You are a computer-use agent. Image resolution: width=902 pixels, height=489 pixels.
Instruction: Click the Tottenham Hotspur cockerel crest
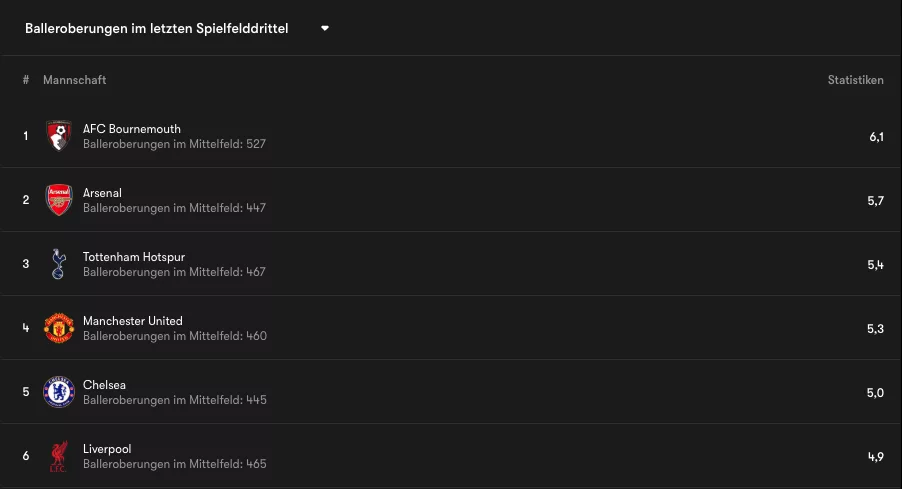pyautogui.click(x=59, y=264)
